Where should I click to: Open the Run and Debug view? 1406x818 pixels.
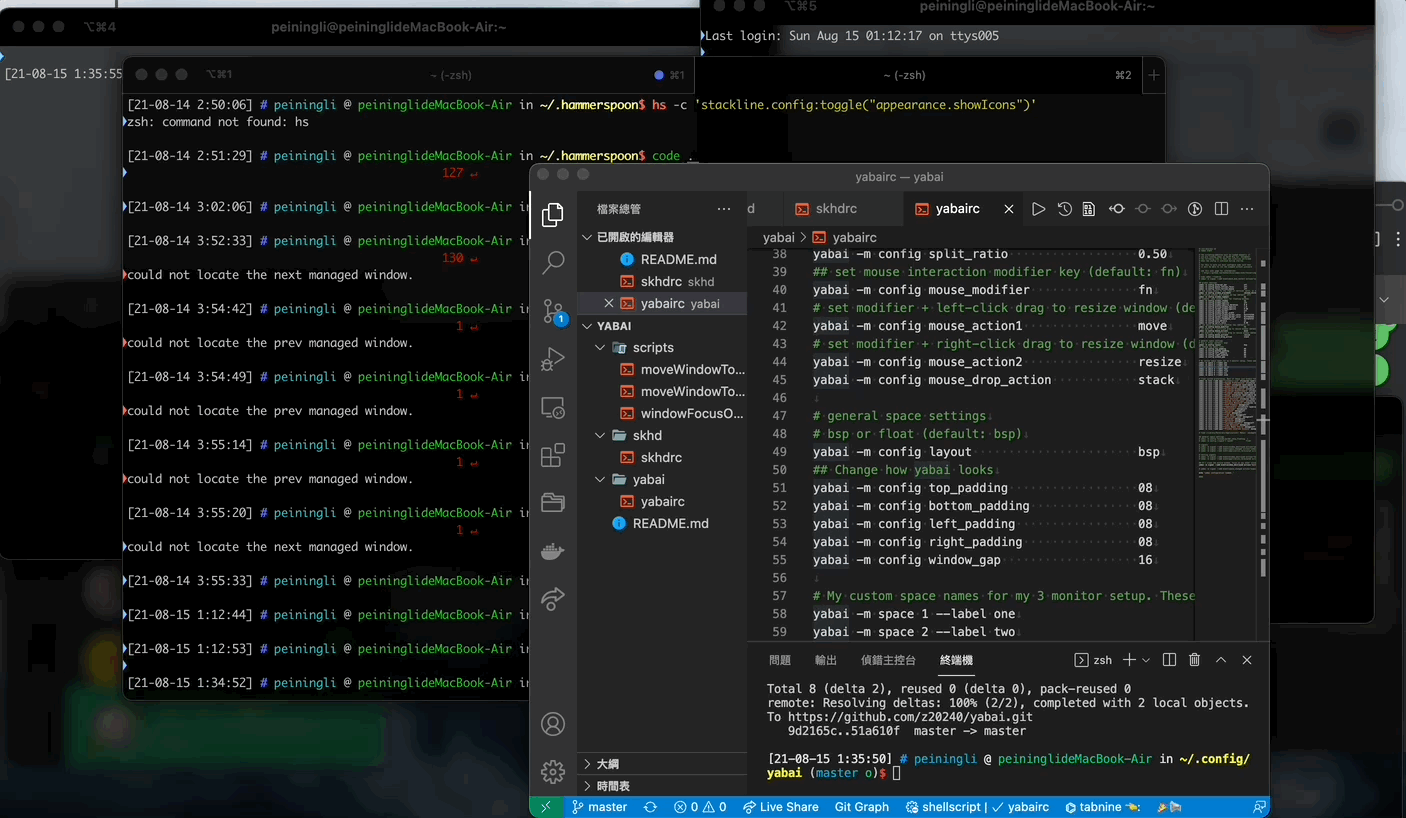pyautogui.click(x=553, y=359)
